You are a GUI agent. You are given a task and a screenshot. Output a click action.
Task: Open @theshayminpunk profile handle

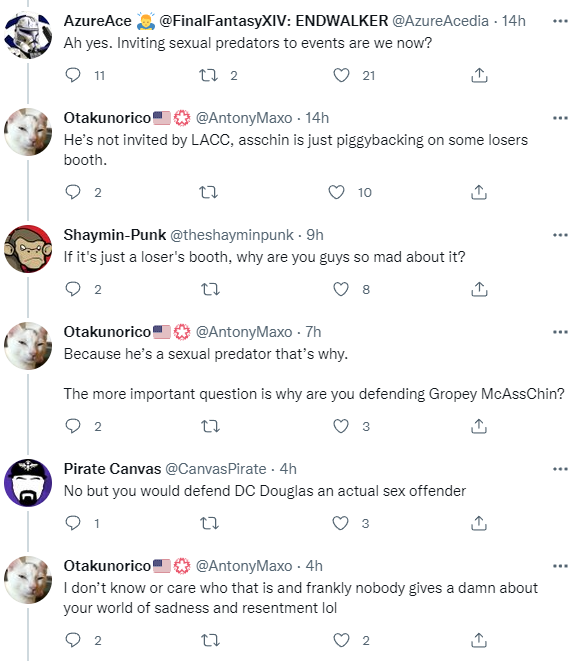click(231, 235)
